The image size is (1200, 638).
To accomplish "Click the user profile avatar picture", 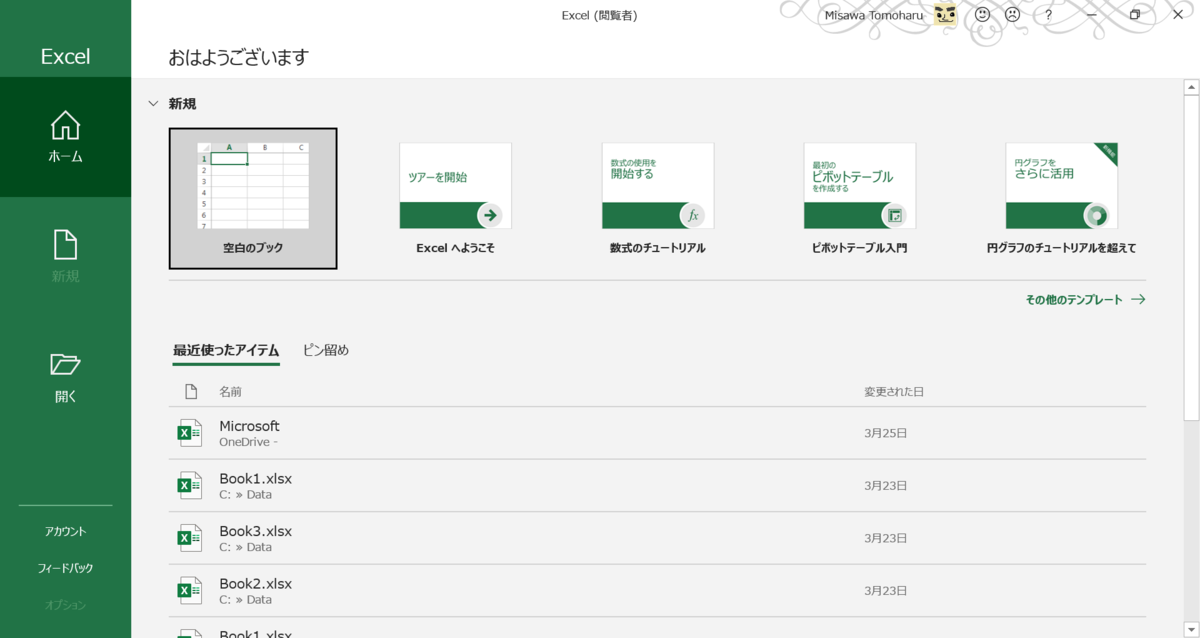I will (x=945, y=15).
